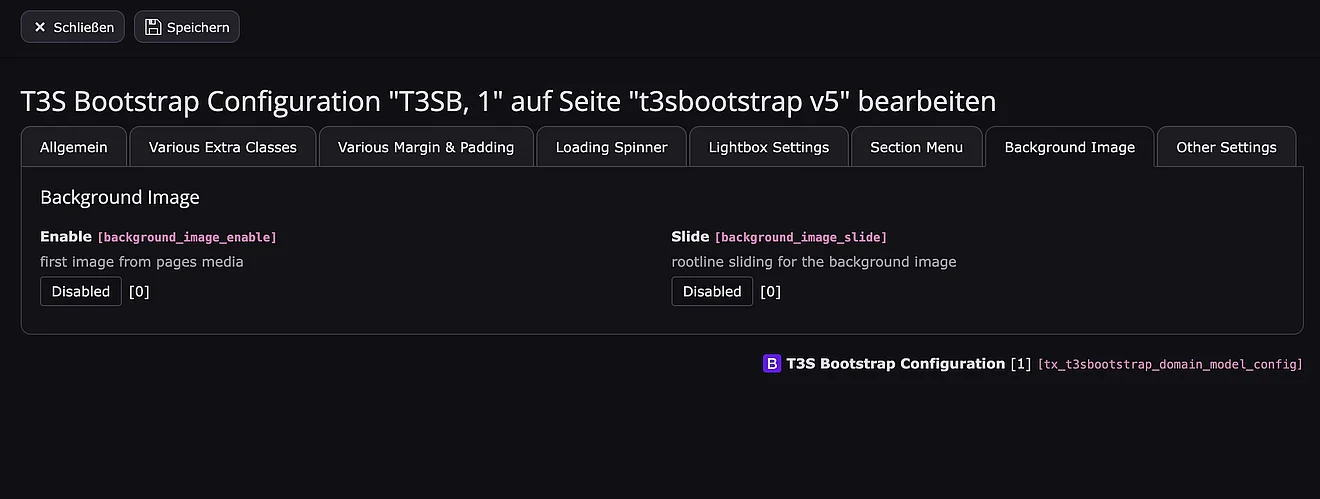Click the floppy disk save icon
This screenshot has height=499, width=1320.
click(153, 27)
